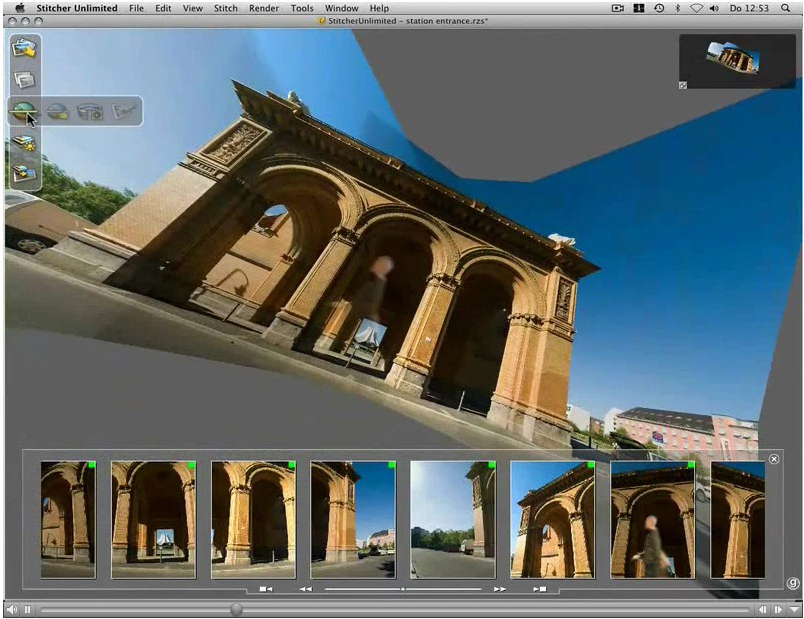Open the Stitch menu
The width and height of the screenshot is (804, 619).
click(x=225, y=7)
